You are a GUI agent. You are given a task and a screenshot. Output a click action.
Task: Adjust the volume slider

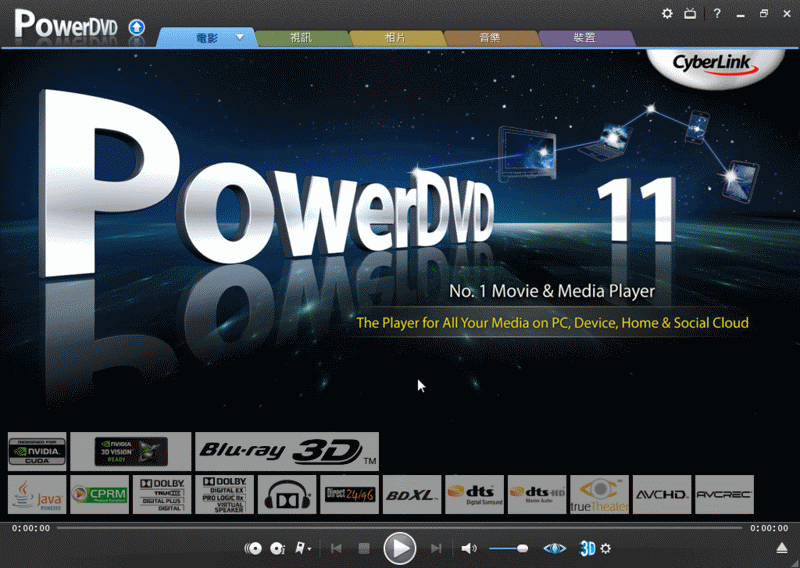coord(509,549)
